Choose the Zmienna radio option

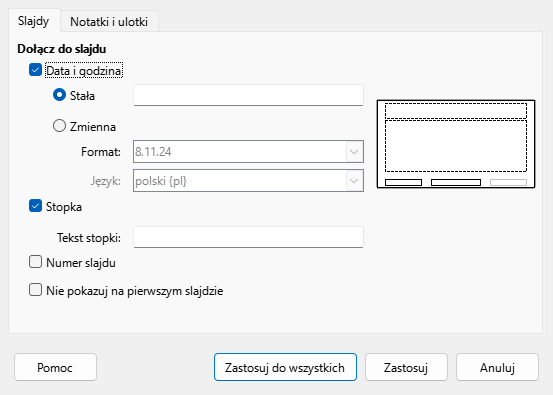pos(59,126)
